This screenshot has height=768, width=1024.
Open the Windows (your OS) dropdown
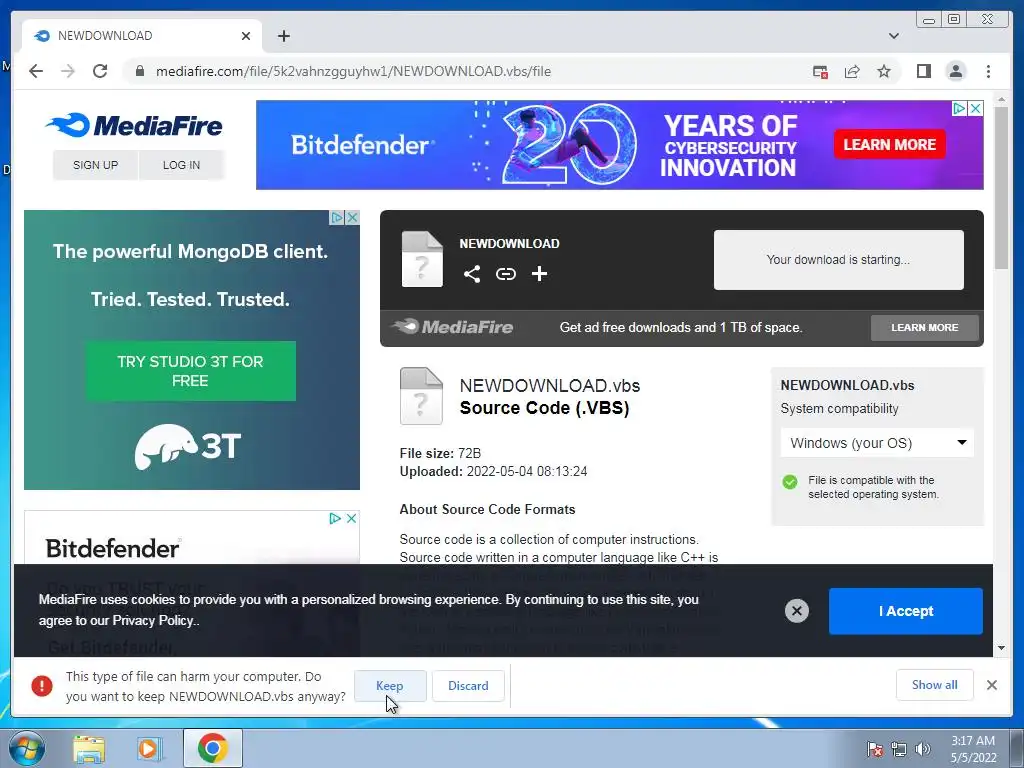pos(877,443)
